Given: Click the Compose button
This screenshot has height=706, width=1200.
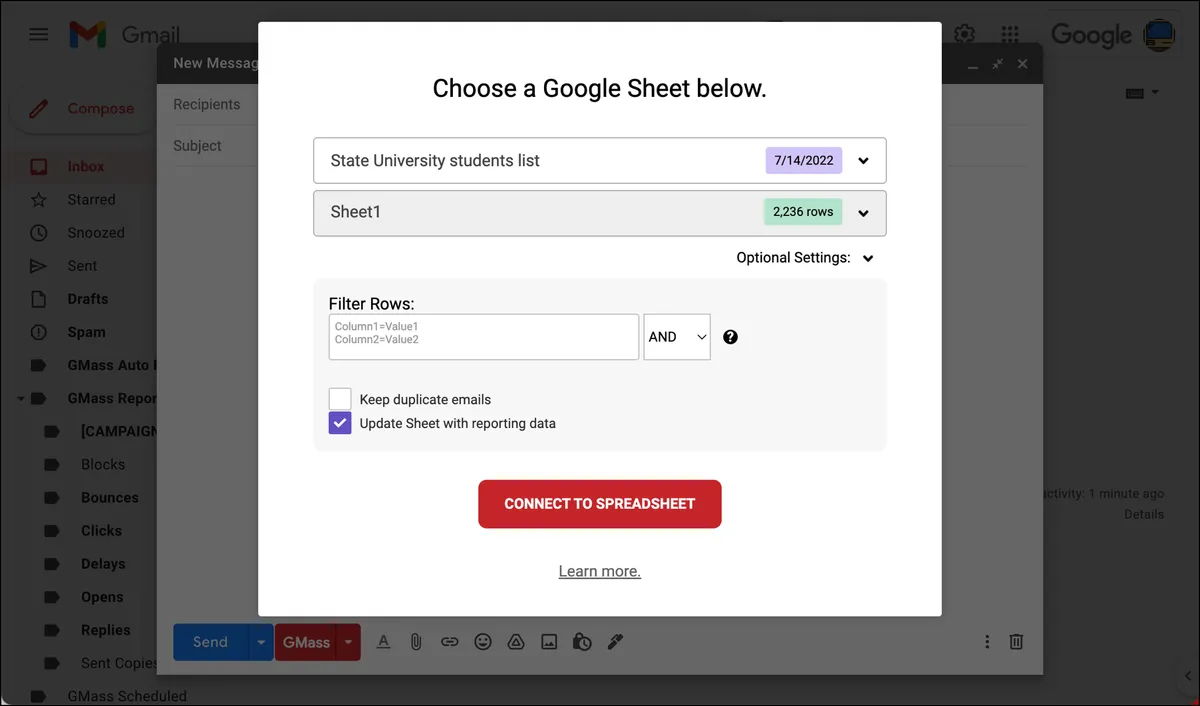Looking at the screenshot, I should [x=82, y=109].
